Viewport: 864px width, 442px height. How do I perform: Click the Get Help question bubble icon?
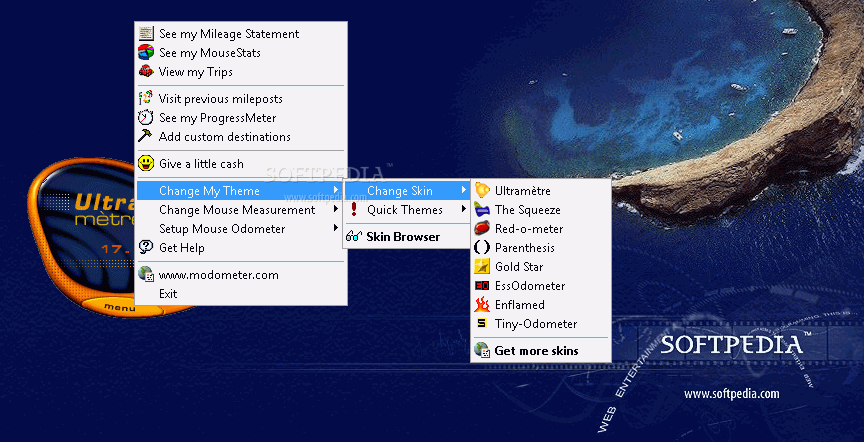pos(145,247)
